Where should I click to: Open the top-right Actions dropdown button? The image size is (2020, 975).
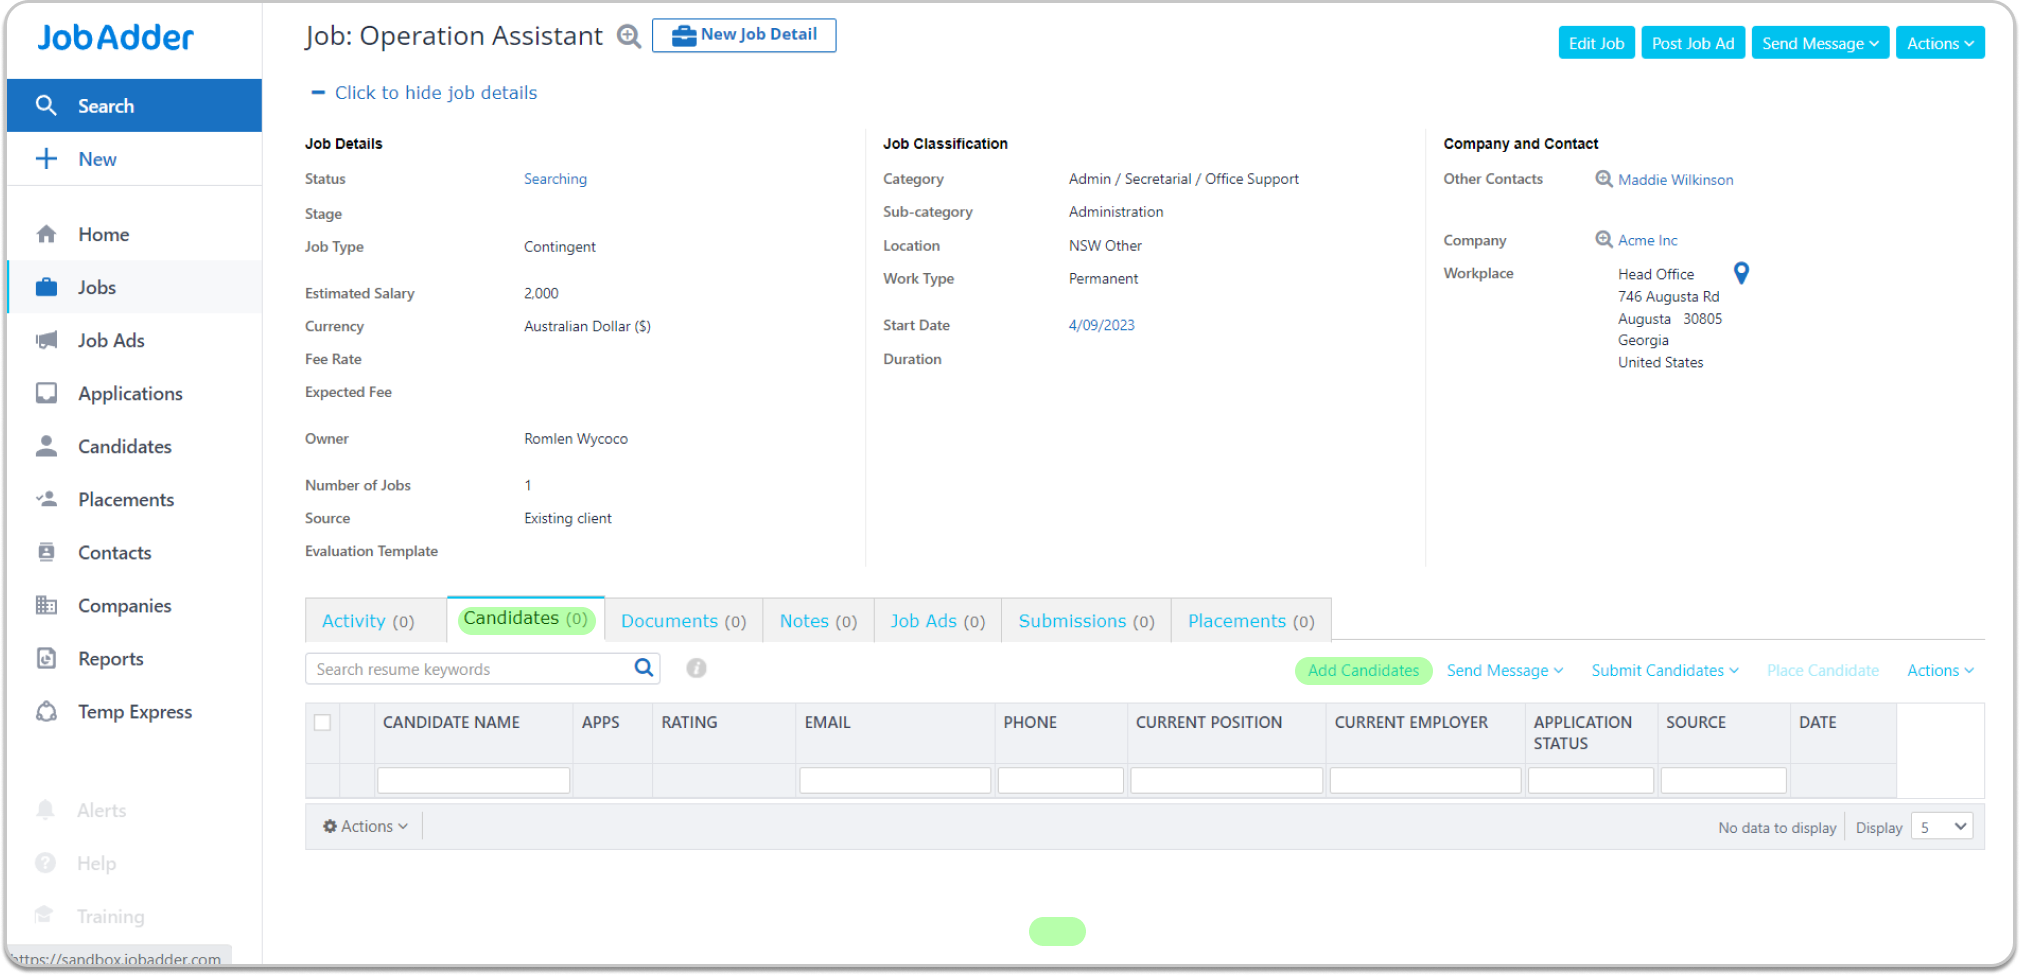point(1939,43)
